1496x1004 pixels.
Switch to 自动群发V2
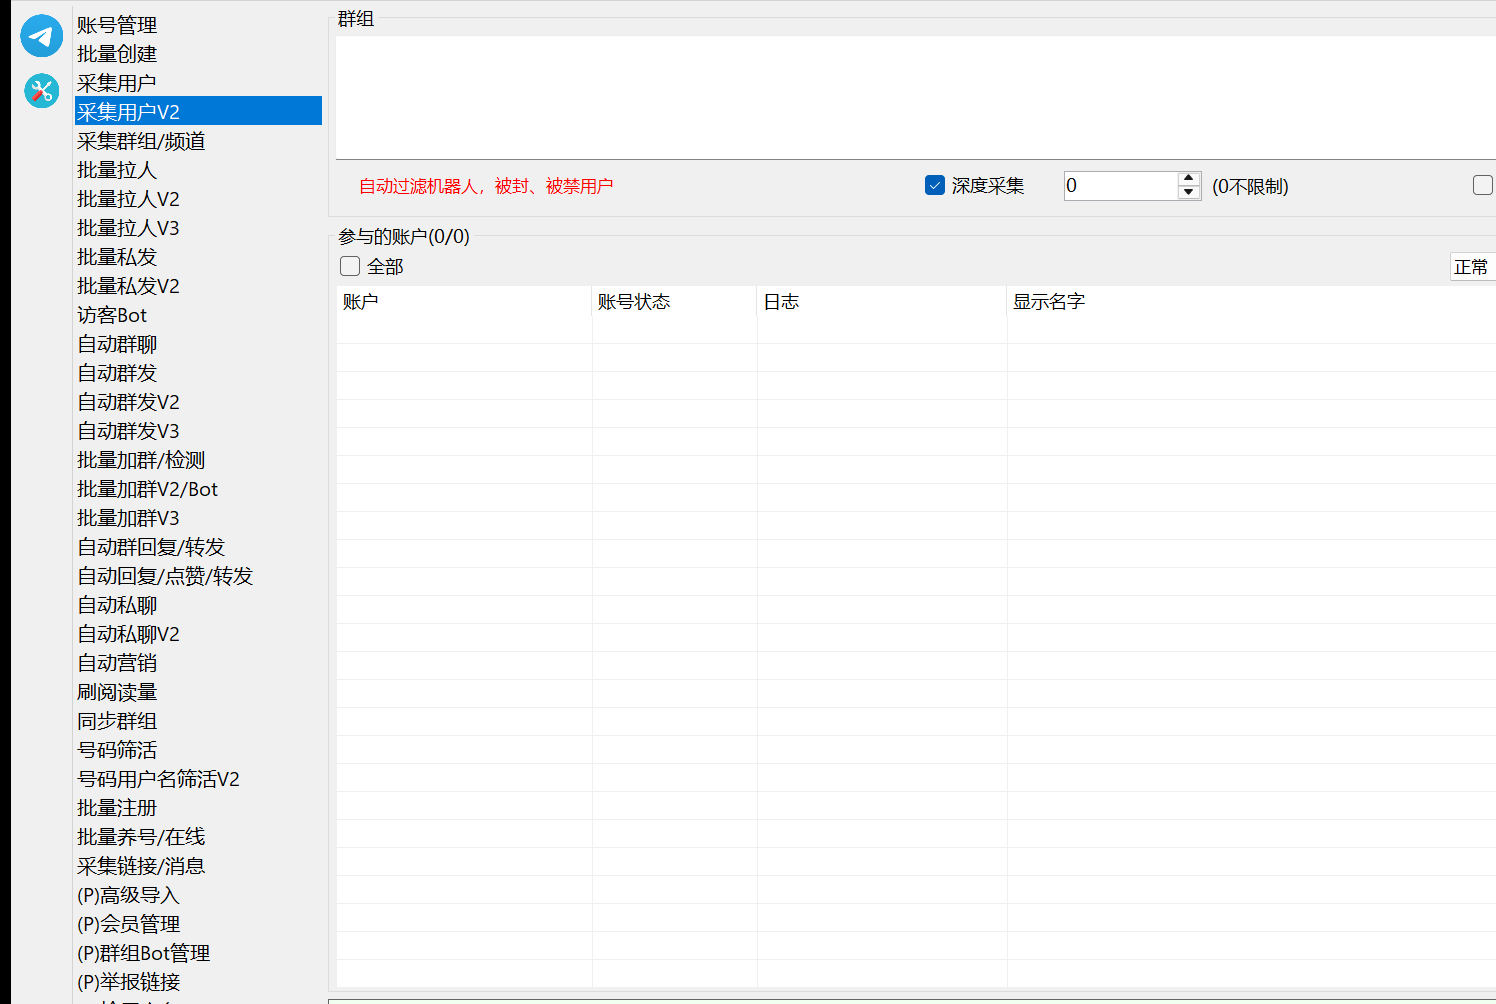pyautogui.click(x=198, y=402)
